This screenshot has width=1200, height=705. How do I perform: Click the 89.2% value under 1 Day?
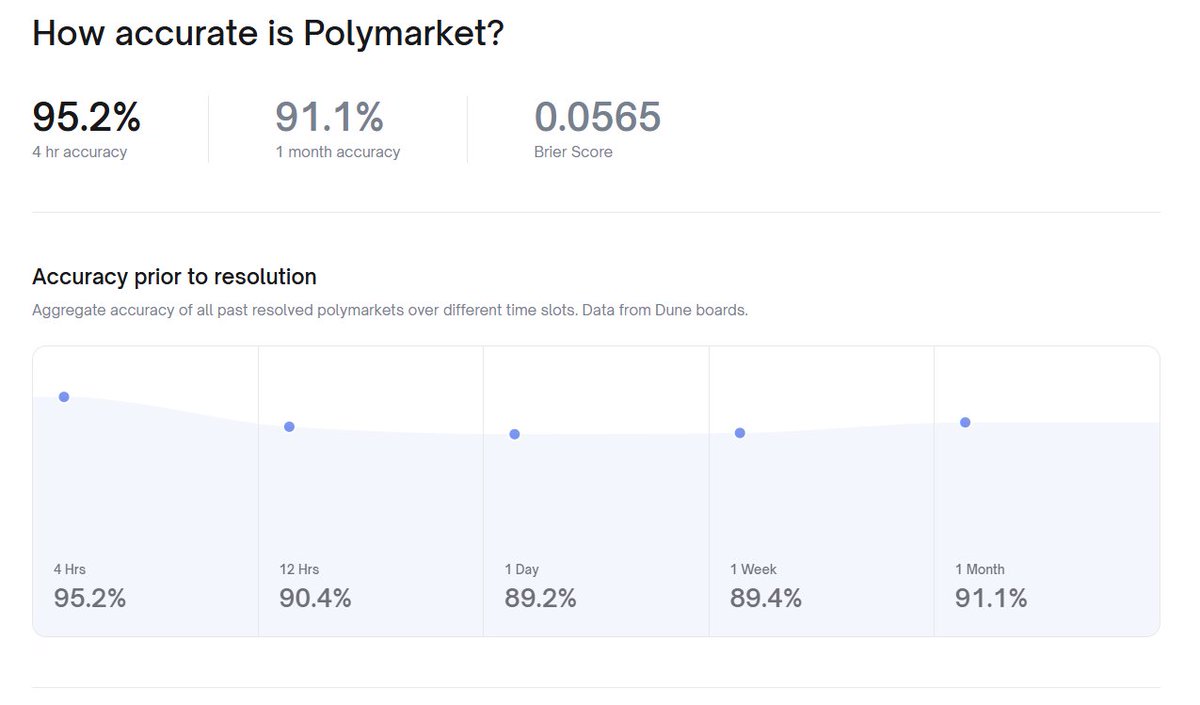click(541, 599)
